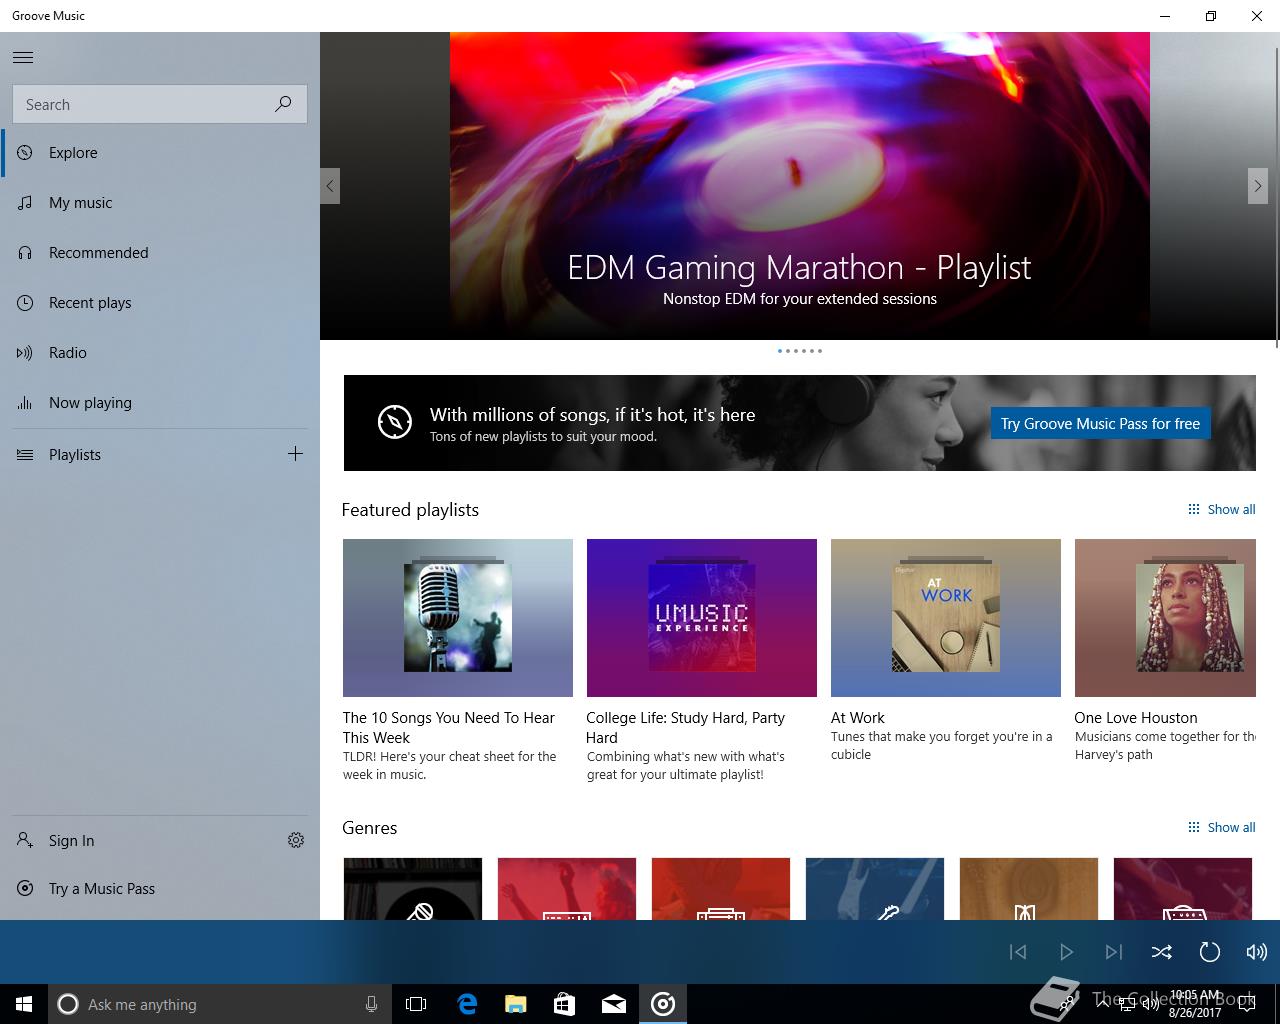1280x1024 pixels.
Task: Open Recent plays
Action: point(160,303)
